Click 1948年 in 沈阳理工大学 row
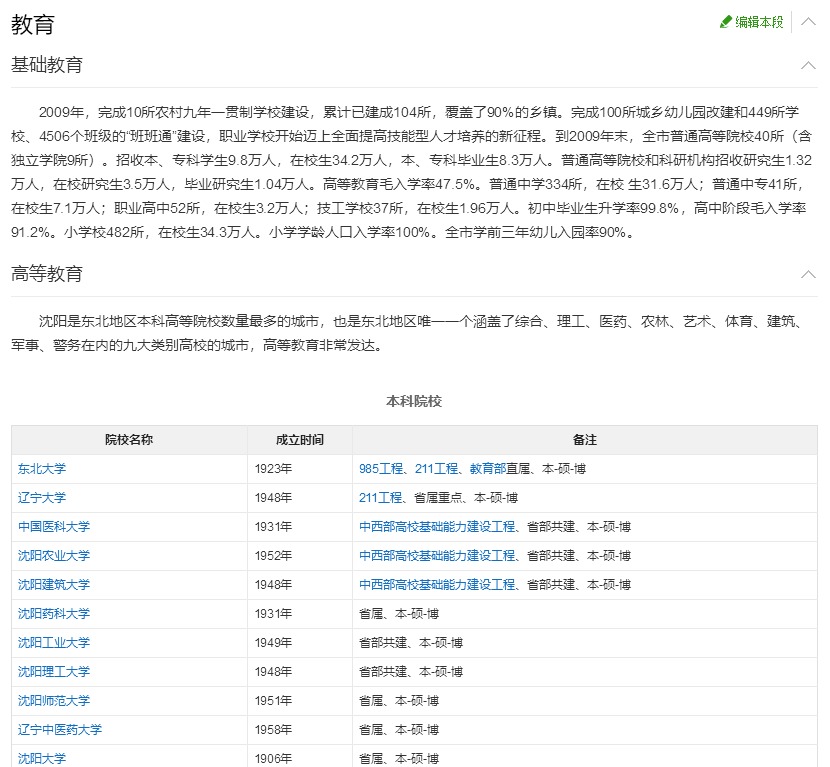Viewport: 830px width, 767px height. click(x=273, y=672)
